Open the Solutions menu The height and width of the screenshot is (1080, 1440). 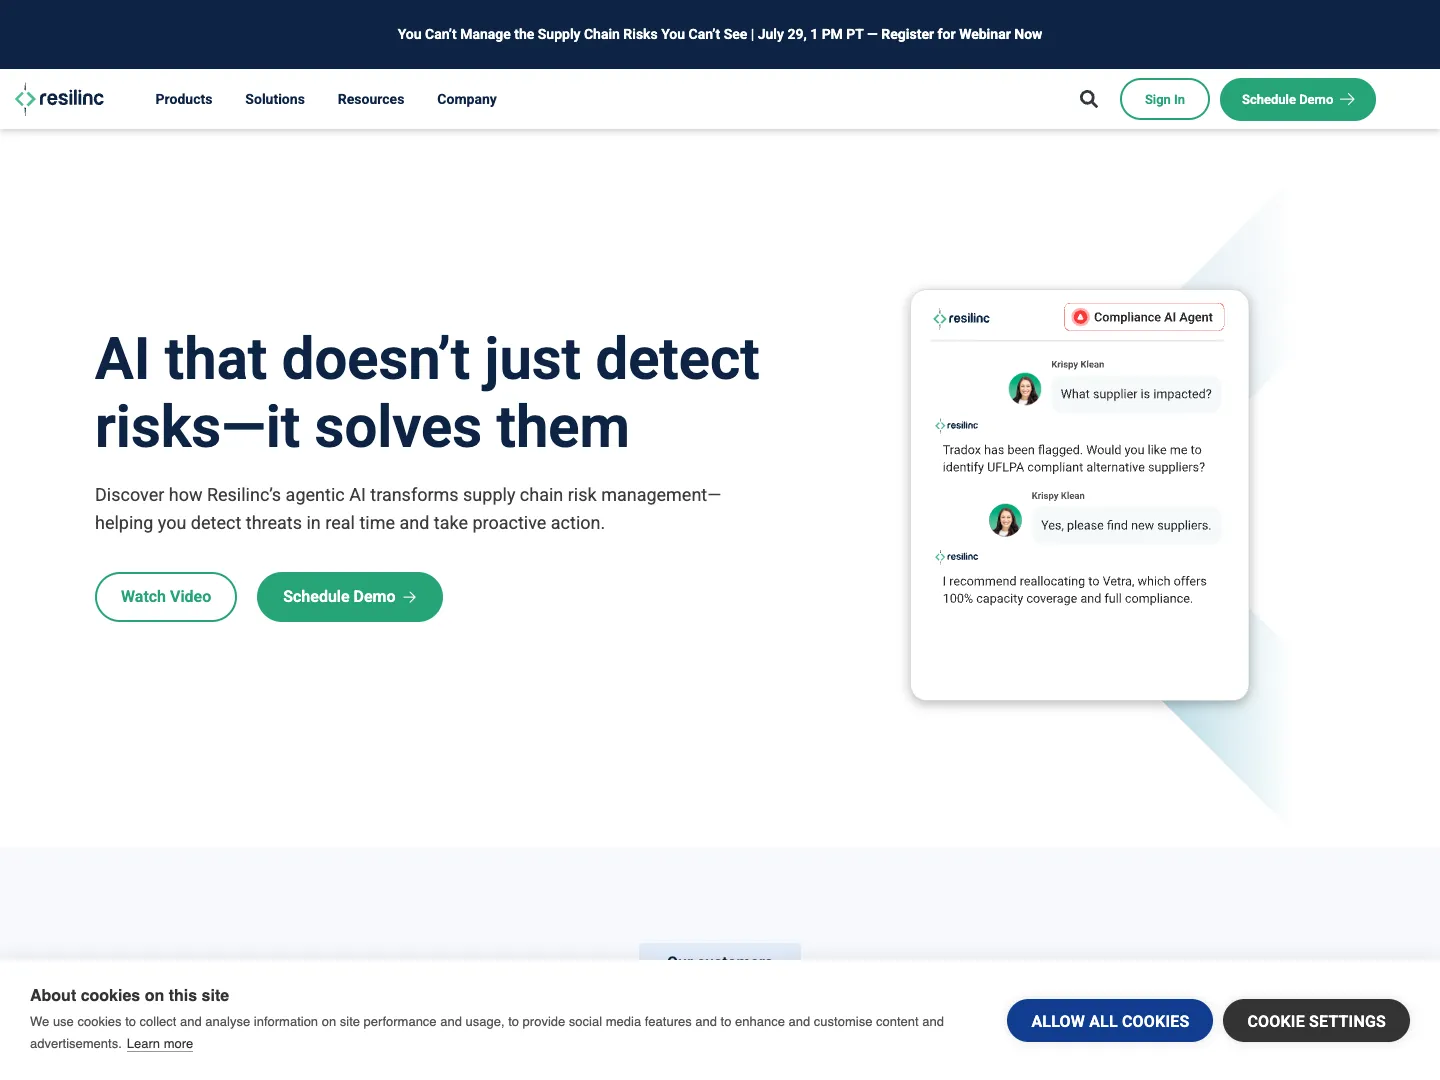275,99
